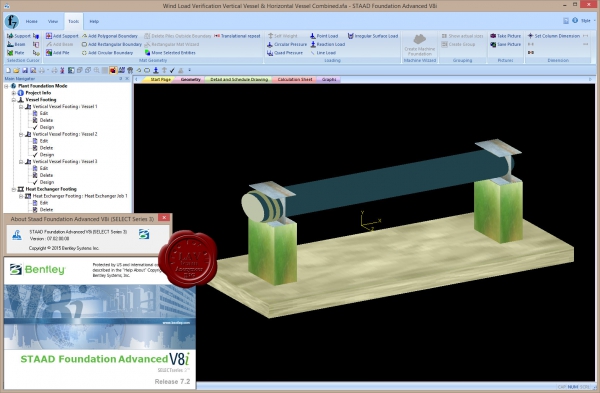Select the Circular Pressure load tool
This screenshot has height=393, width=600.
tap(287, 44)
